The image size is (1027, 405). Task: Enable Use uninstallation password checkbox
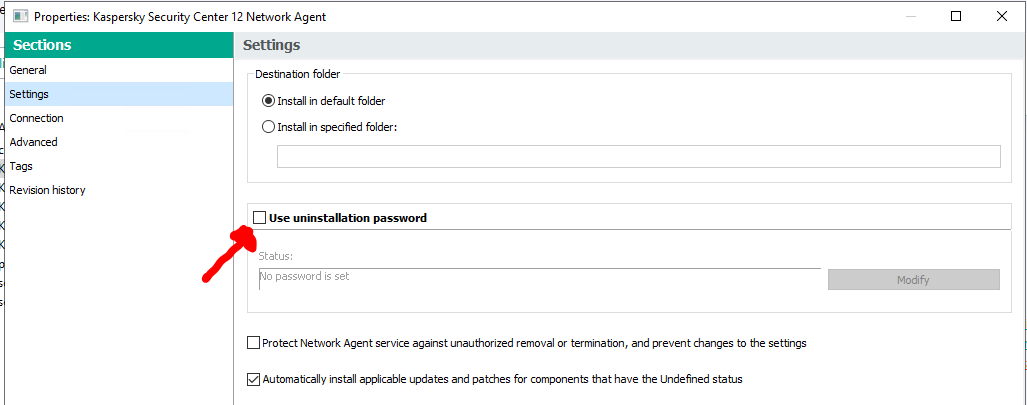[260, 218]
